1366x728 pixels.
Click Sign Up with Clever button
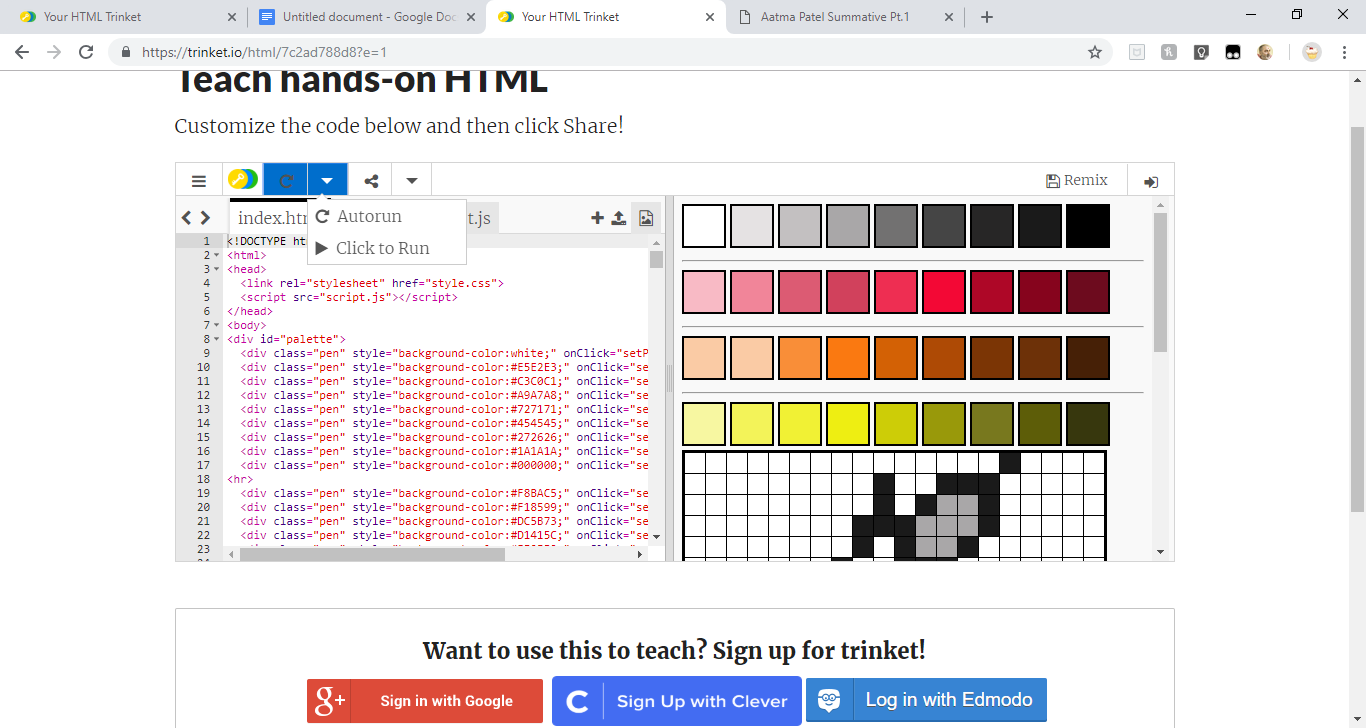(x=677, y=701)
